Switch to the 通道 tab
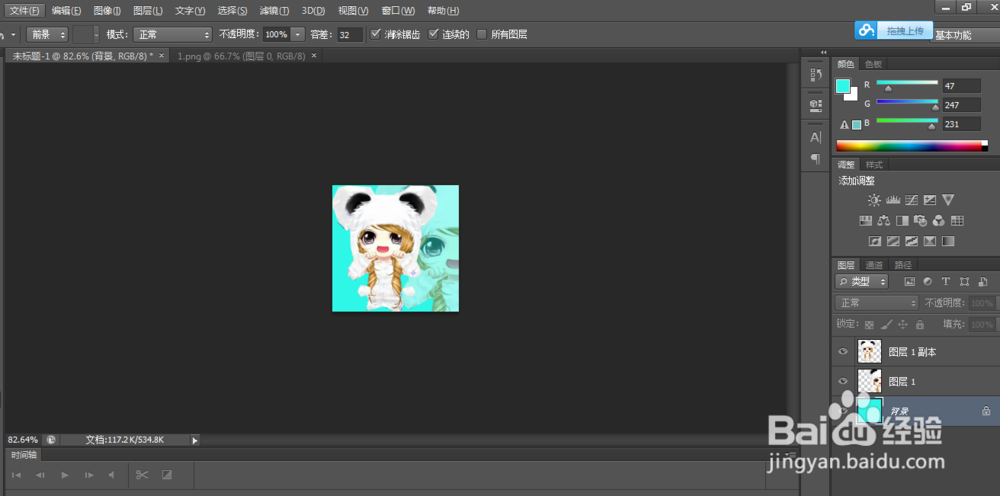Screen dimensions: 1000x496 tap(874, 265)
